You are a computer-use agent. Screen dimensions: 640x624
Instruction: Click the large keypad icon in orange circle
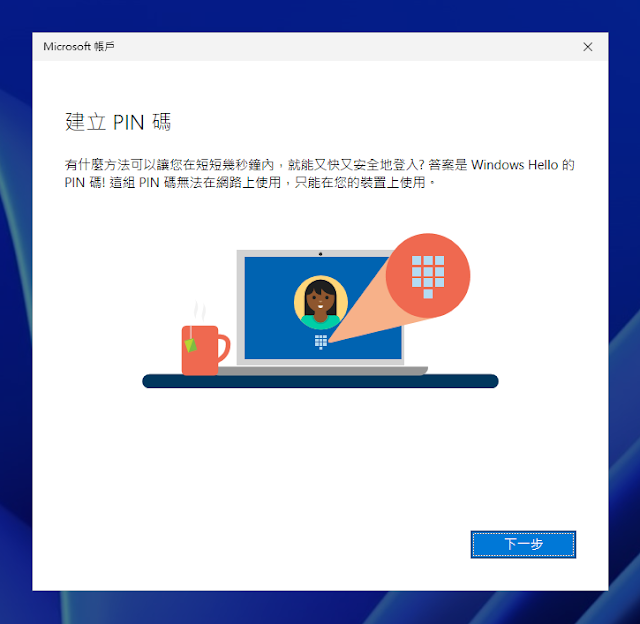[427, 276]
